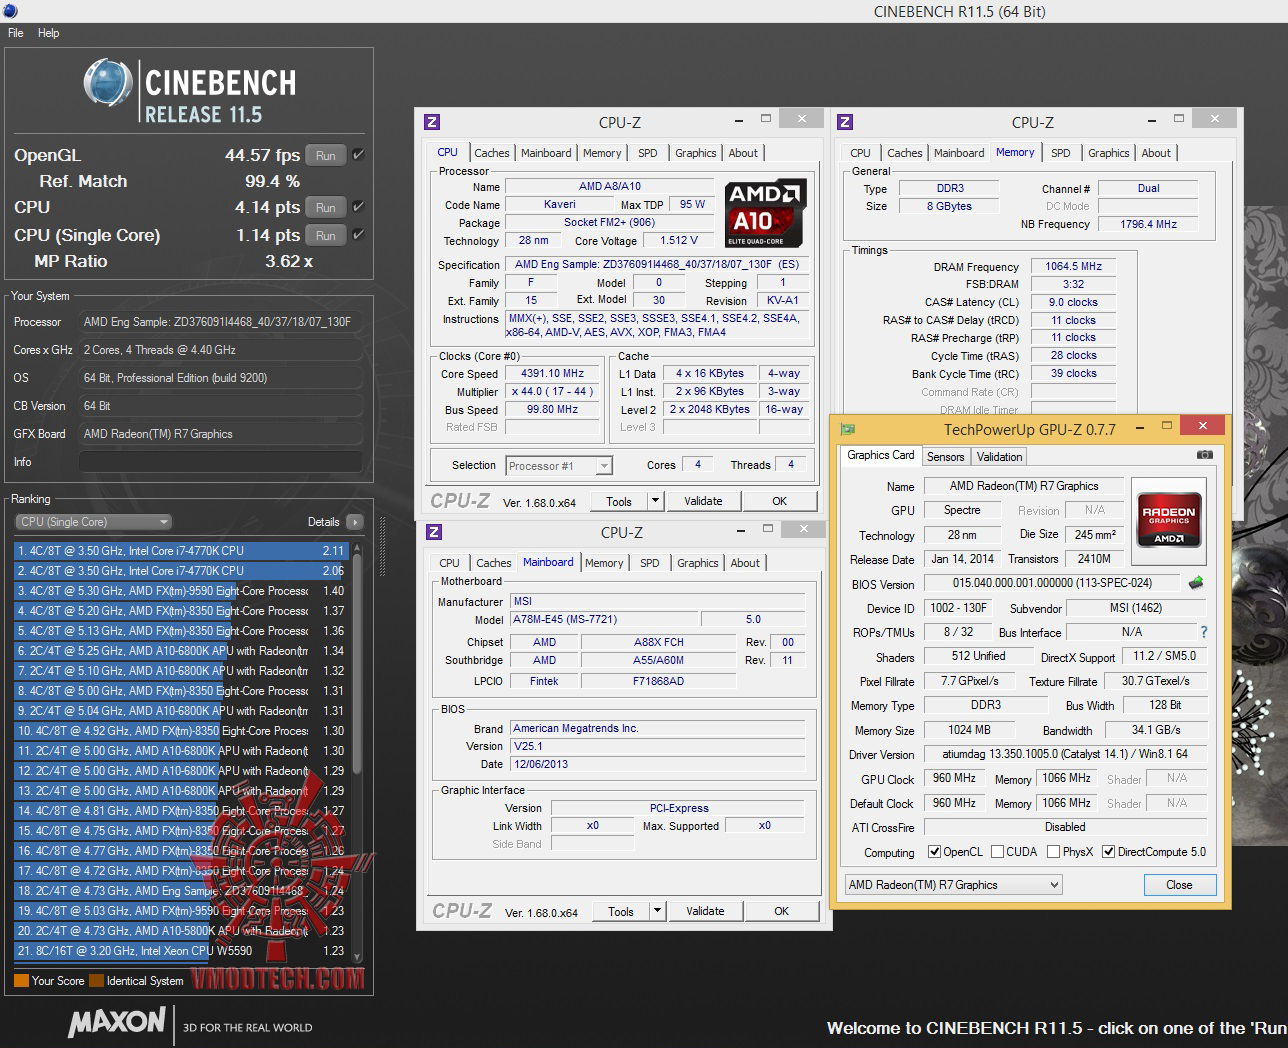Run the CPU benchmark
This screenshot has height=1048, width=1288.
[x=326, y=207]
